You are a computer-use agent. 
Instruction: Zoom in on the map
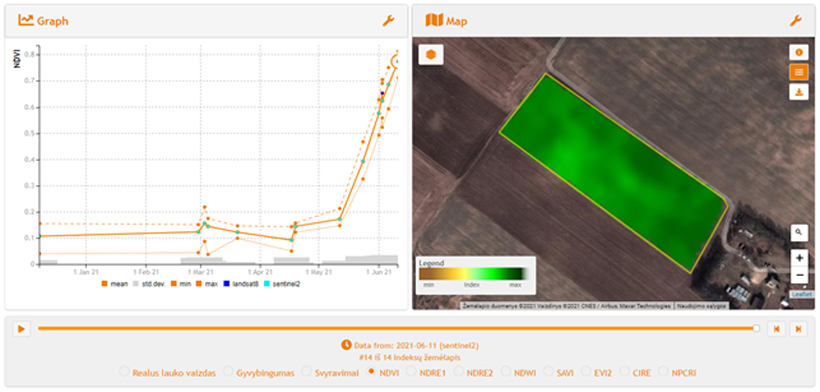[x=799, y=258]
